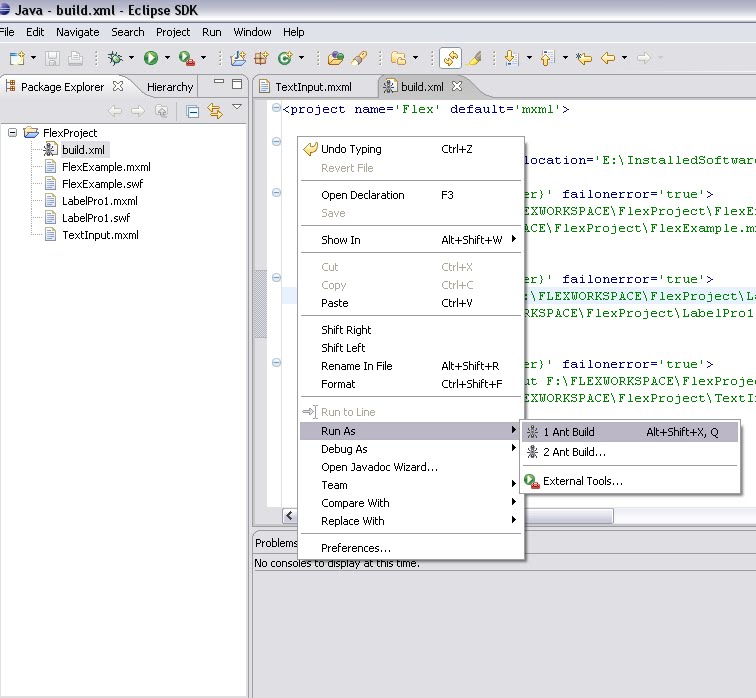Select 2 Ant Build... from submenu
756x698 pixels.
coord(630,452)
